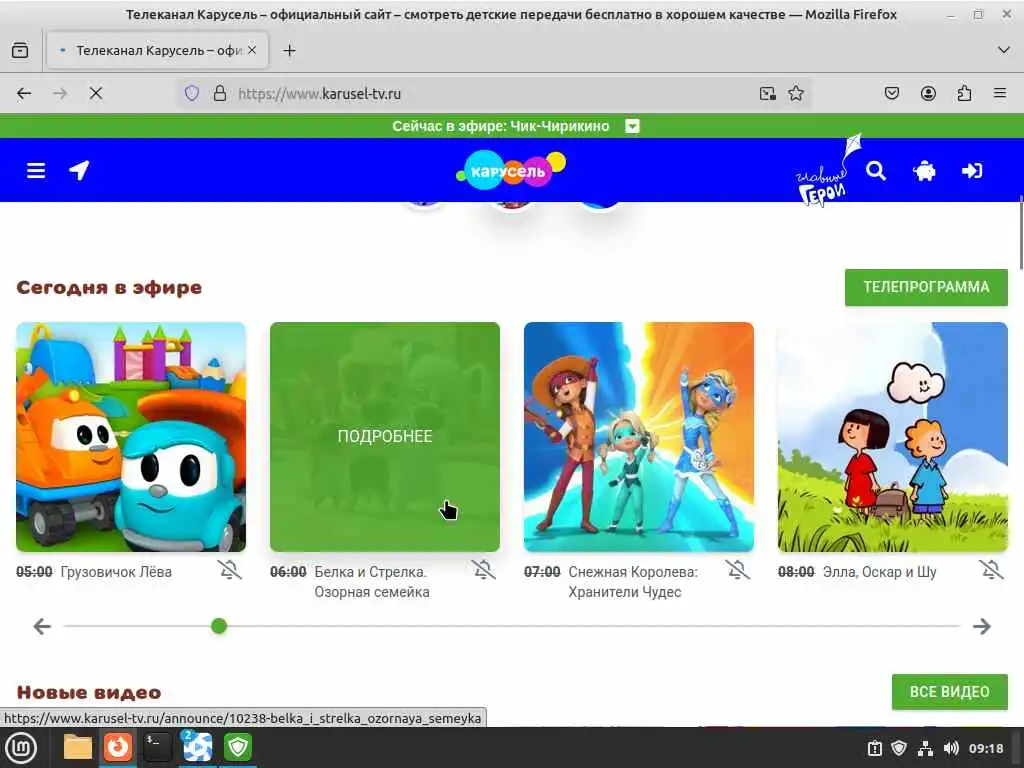Click the sign-in arrow icon
The image size is (1024, 768).
972,171
